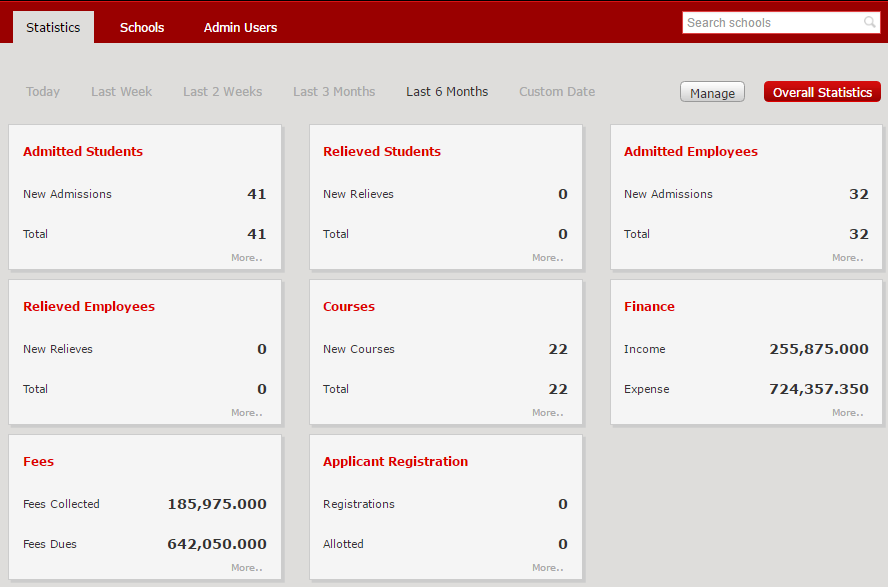Filter statistics by Today
The height and width of the screenshot is (587, 888).
tap(42, 91)
